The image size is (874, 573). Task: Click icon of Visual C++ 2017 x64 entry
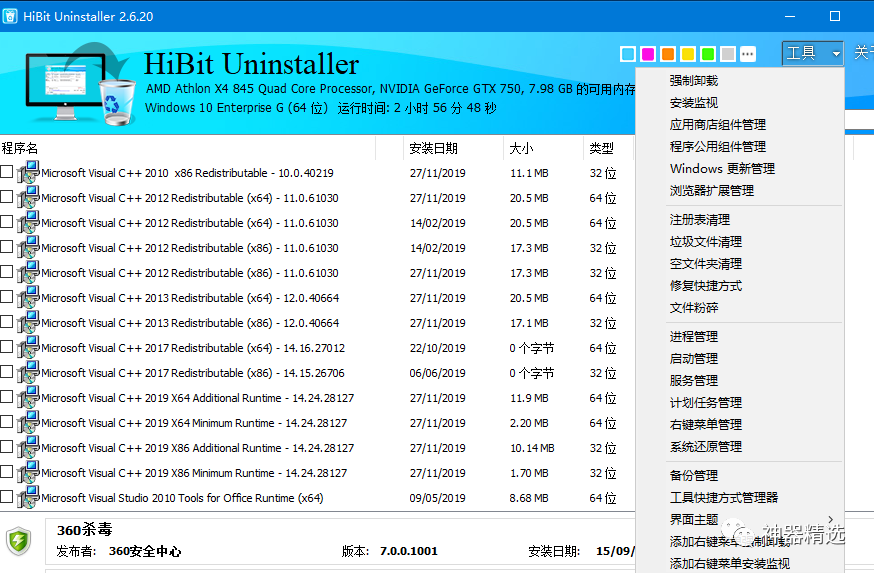28,348
